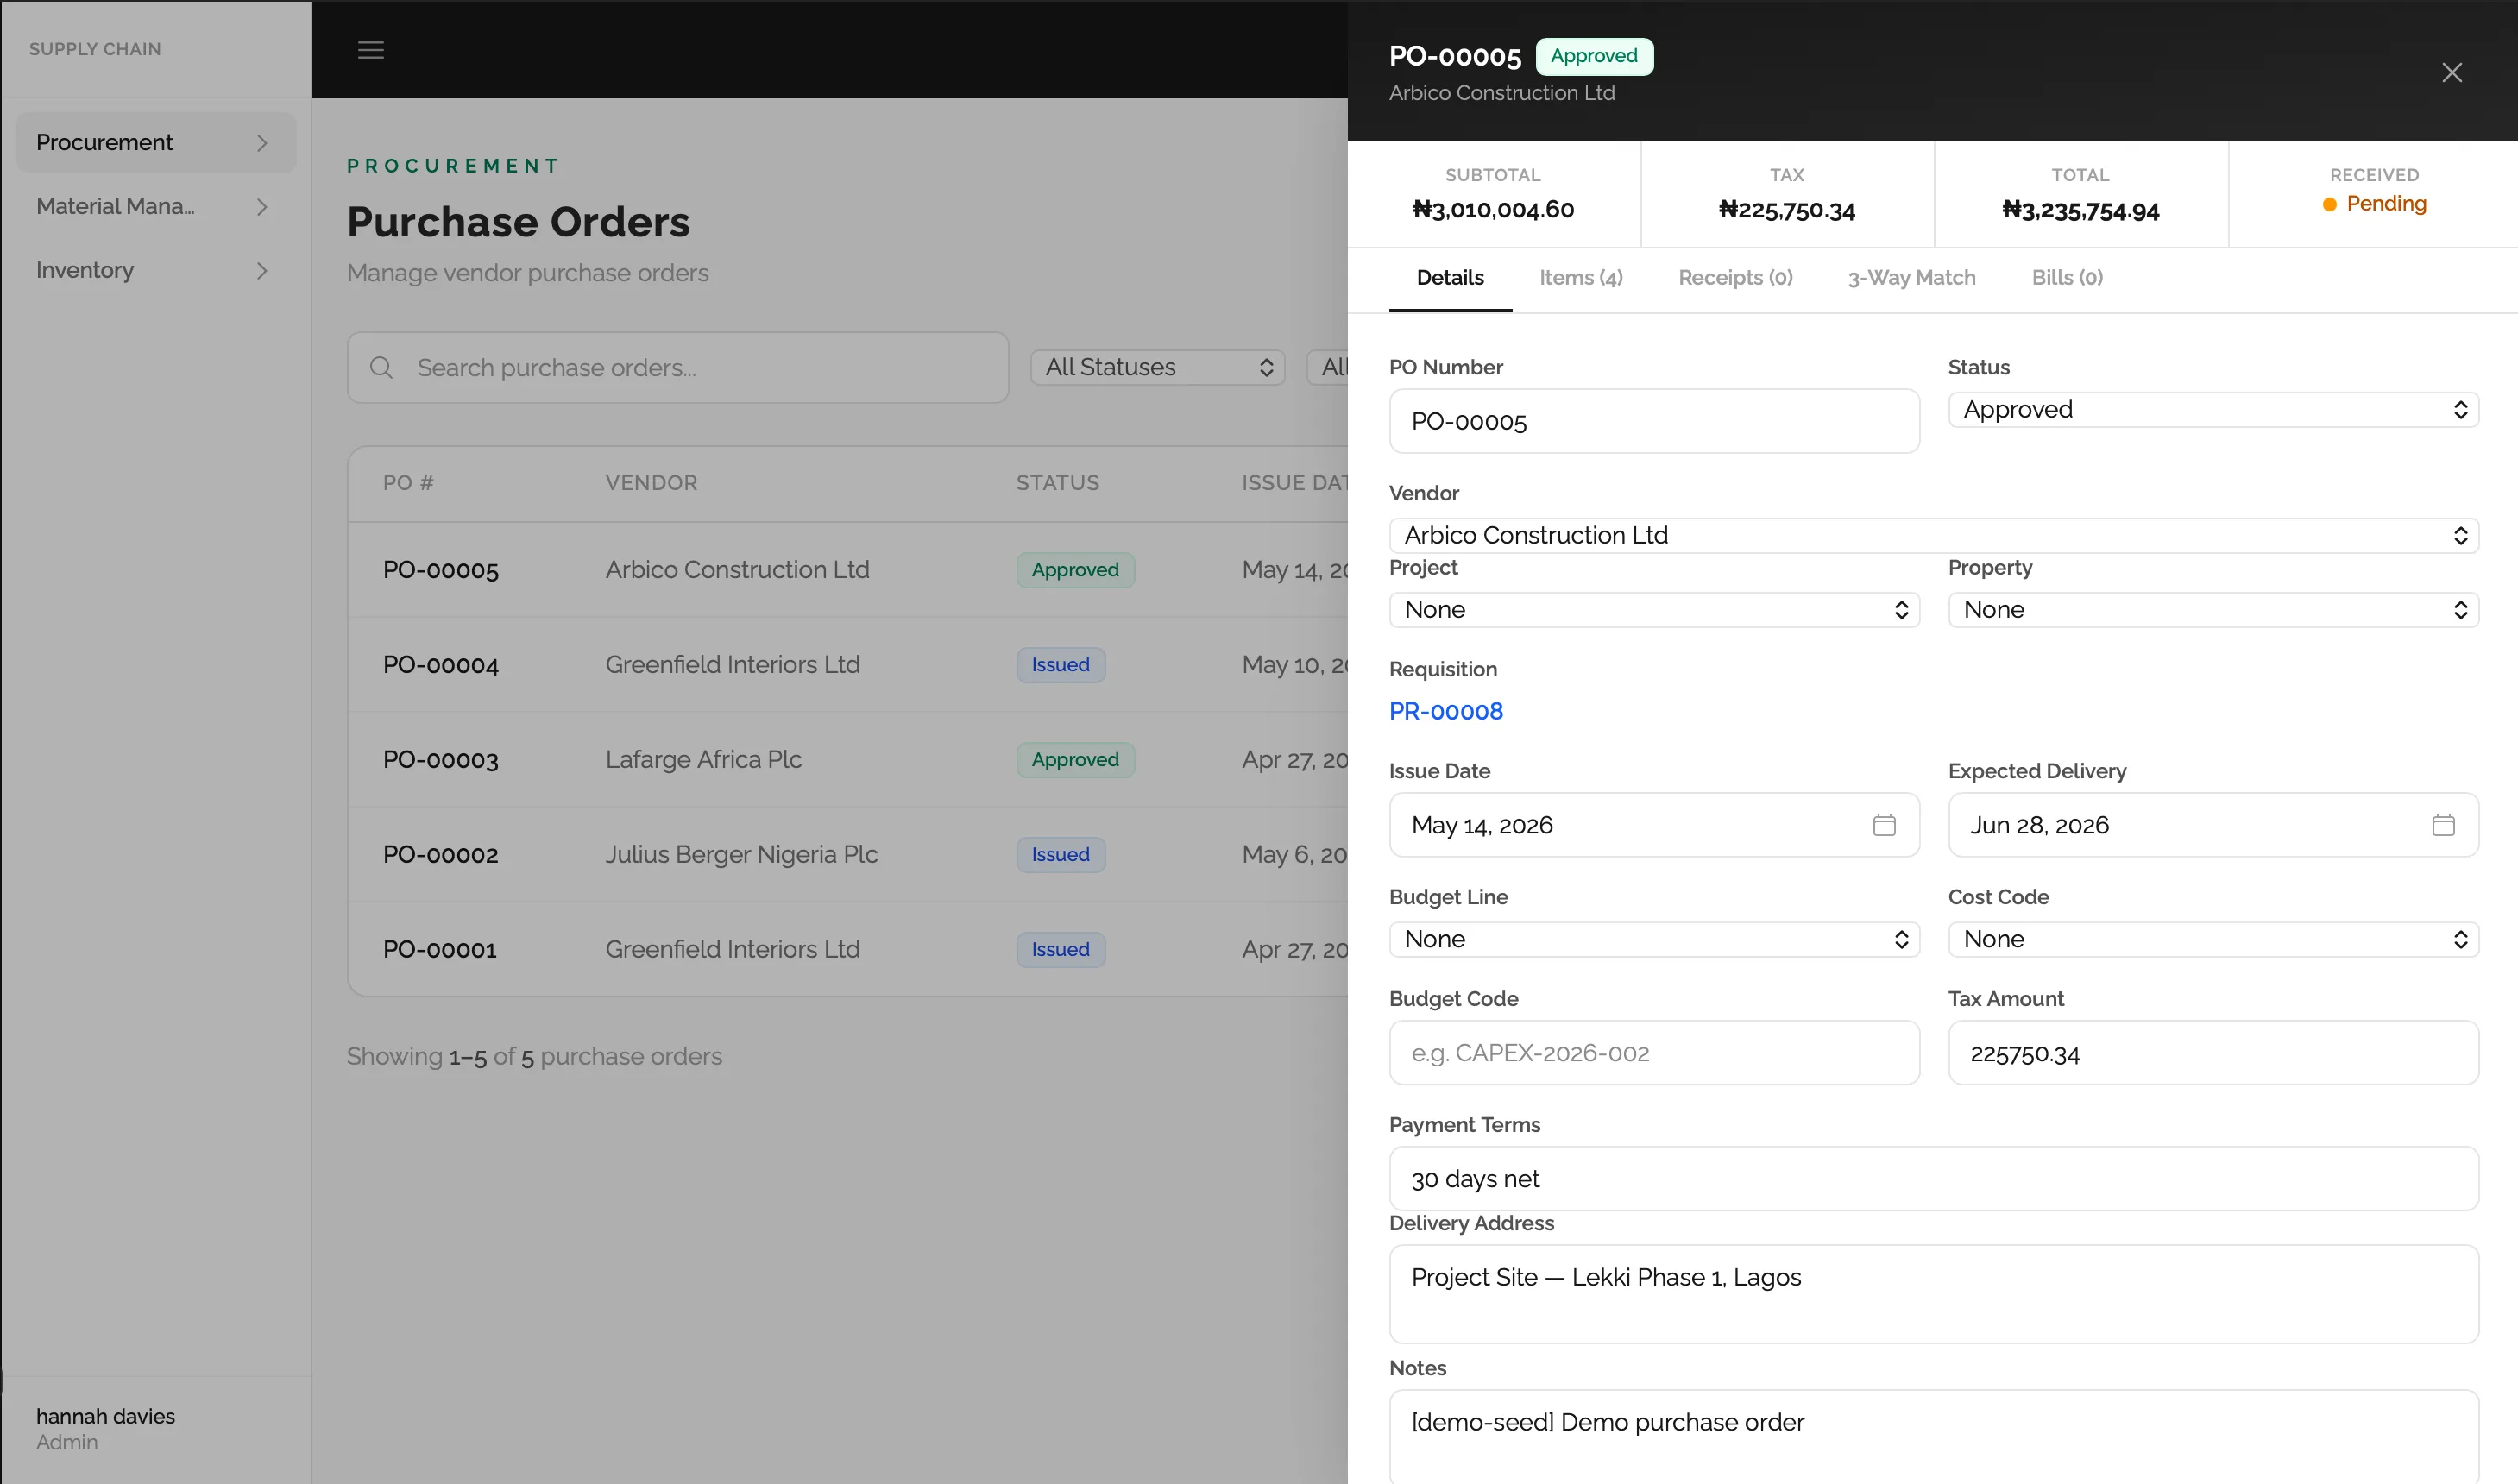Open the Budget Line dropdown
Screen dimensions: 2518x1484
pos(1654,939)
